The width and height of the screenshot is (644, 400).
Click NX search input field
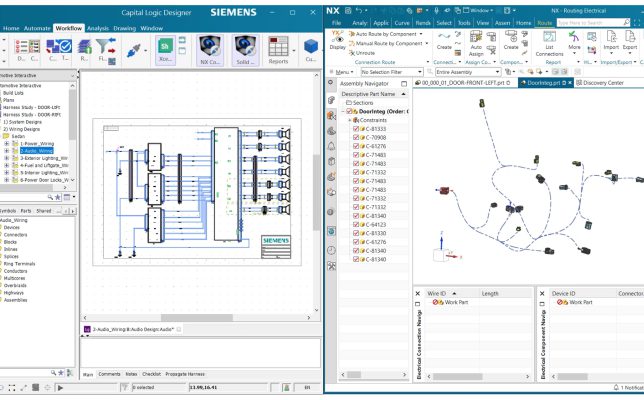590,23
